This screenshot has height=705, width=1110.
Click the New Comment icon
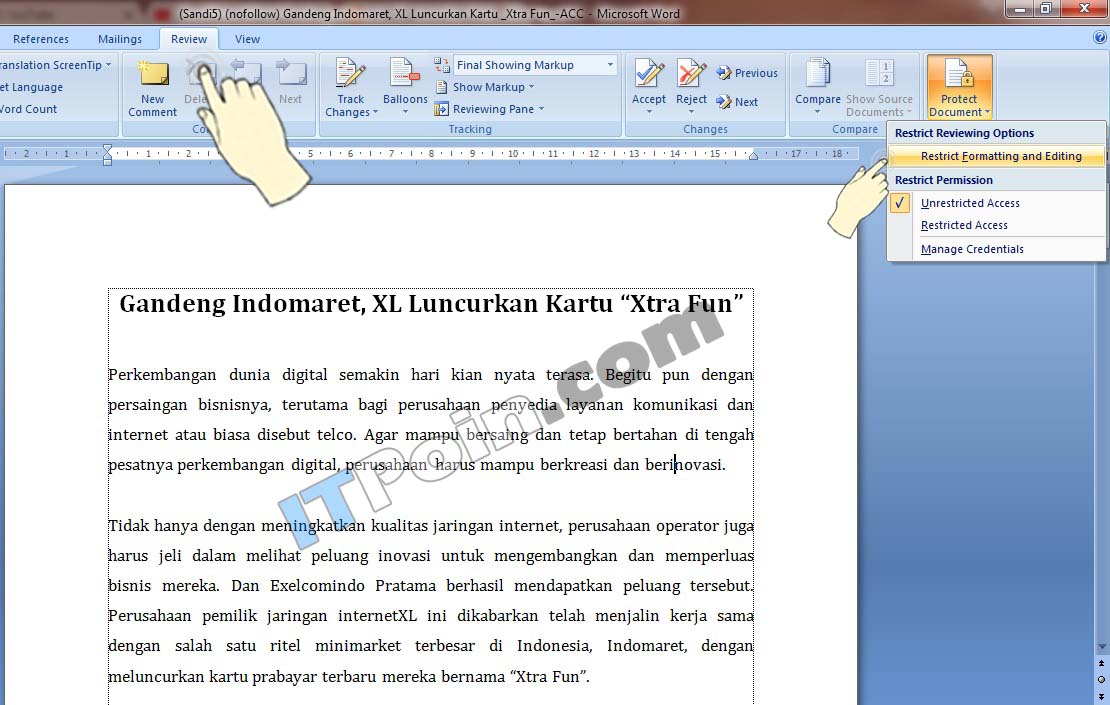click(153, 75)
